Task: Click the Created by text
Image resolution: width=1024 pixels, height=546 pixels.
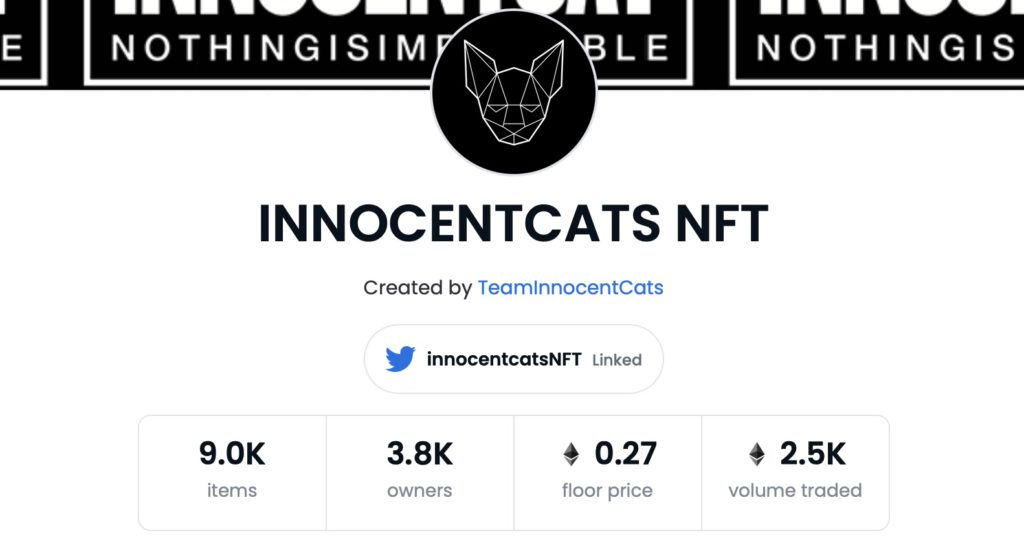Action: pyautogui.click(x=417, y=288)
